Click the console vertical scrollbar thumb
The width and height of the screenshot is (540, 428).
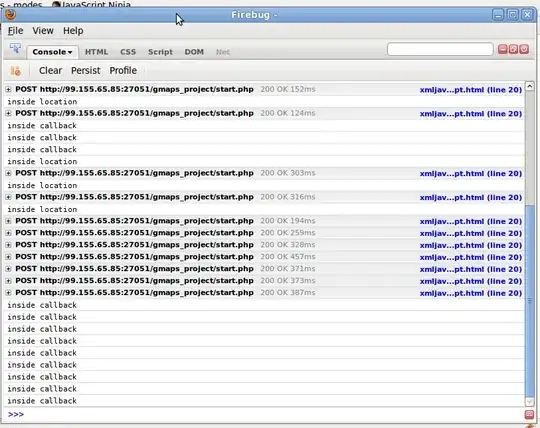pos(530,300)
